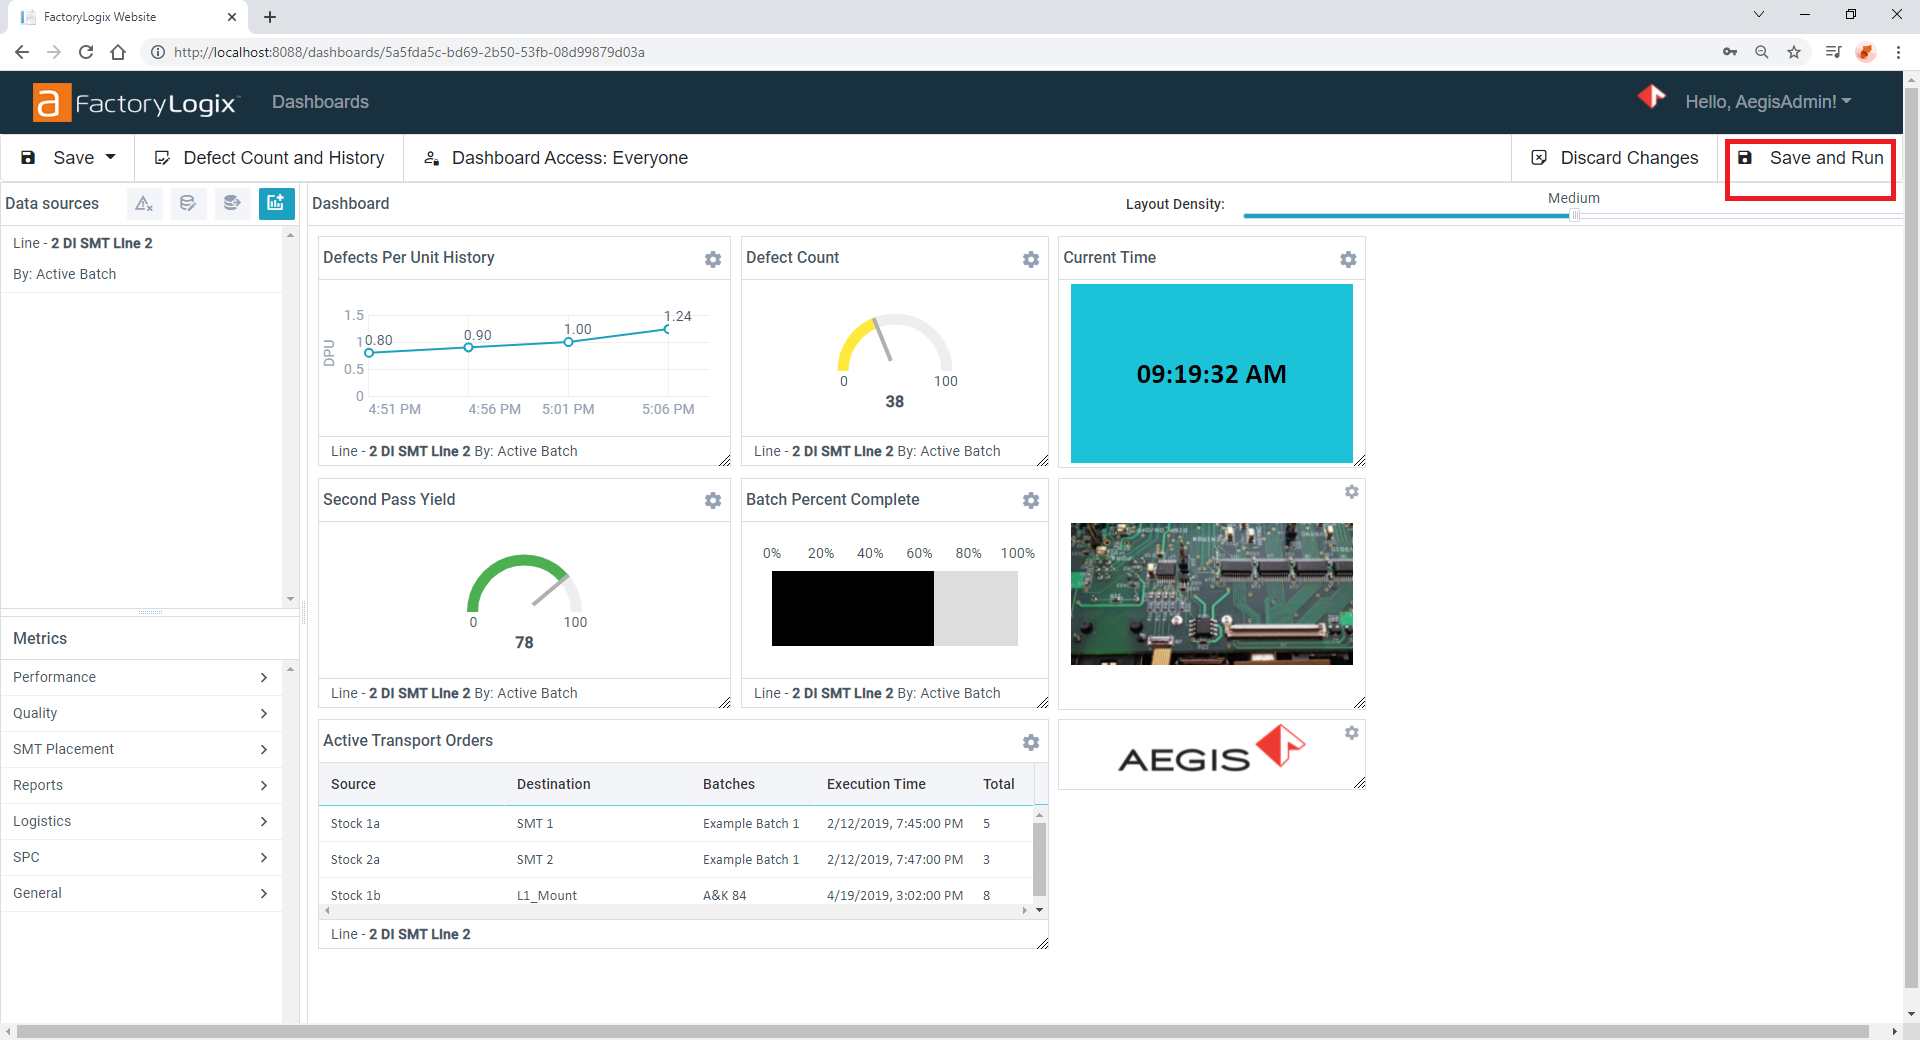Click the Dashboard Access user lock icon
The image size is (1920, 1040).
point(432,158)
